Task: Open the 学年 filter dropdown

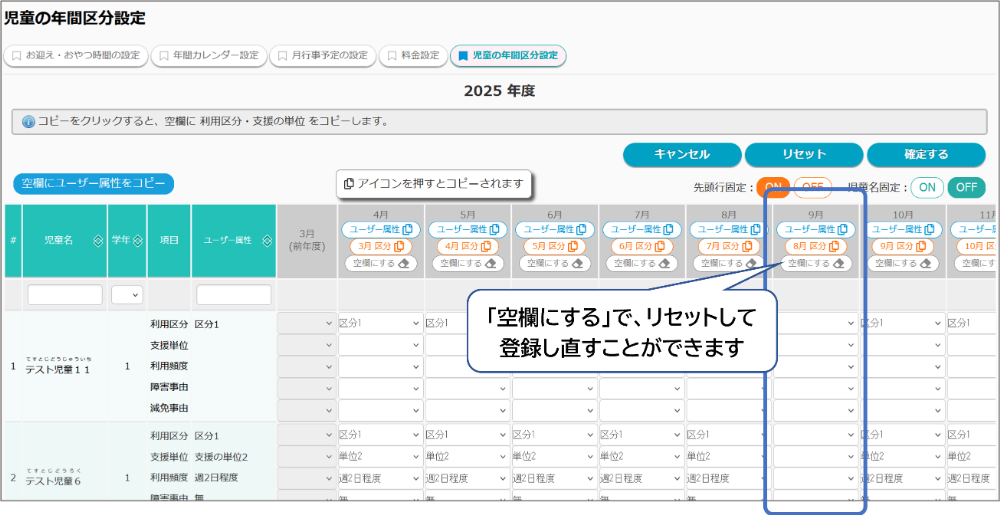Action: coord(127,295)
